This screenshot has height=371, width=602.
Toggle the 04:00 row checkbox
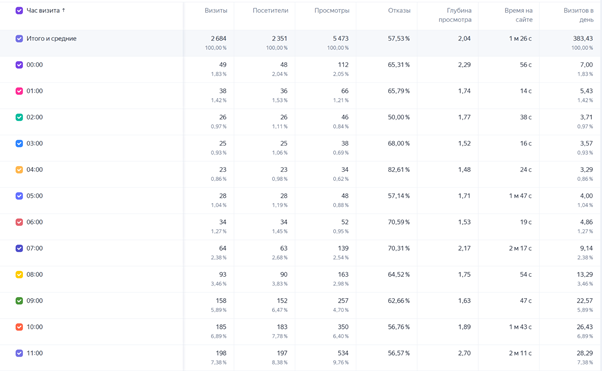[x=19, y=169]
